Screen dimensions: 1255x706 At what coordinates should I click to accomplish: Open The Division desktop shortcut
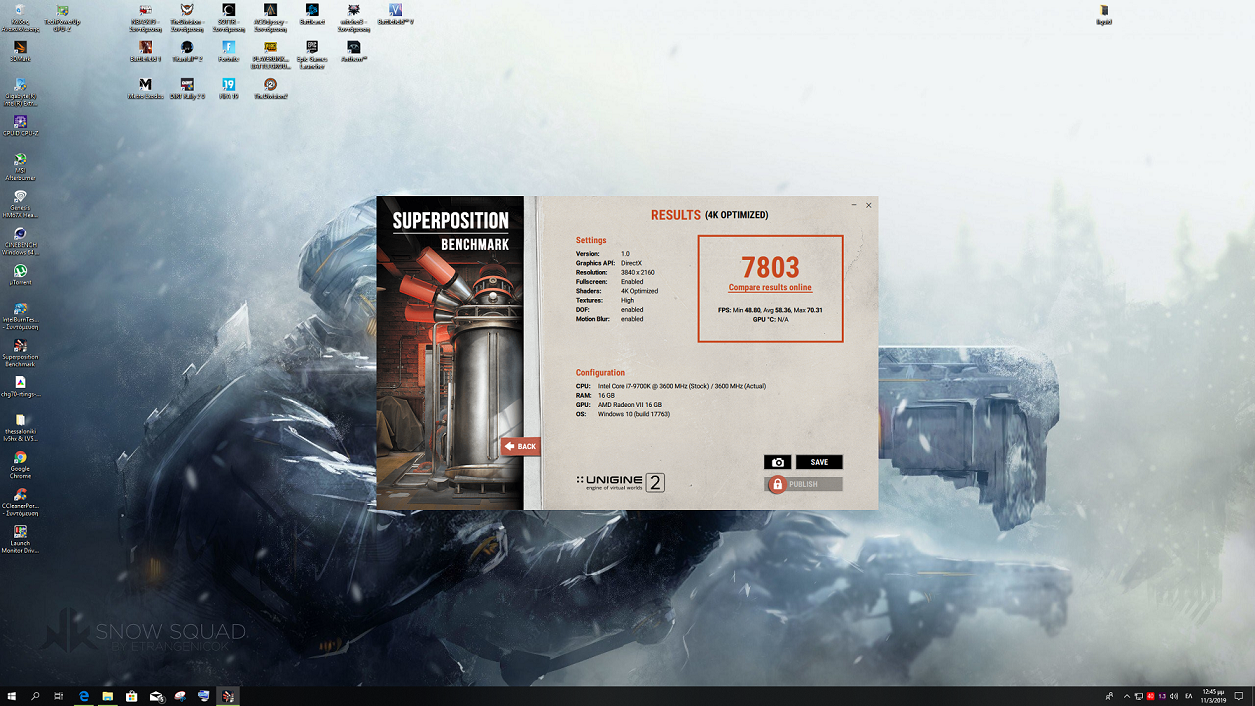tap(187, 18)
